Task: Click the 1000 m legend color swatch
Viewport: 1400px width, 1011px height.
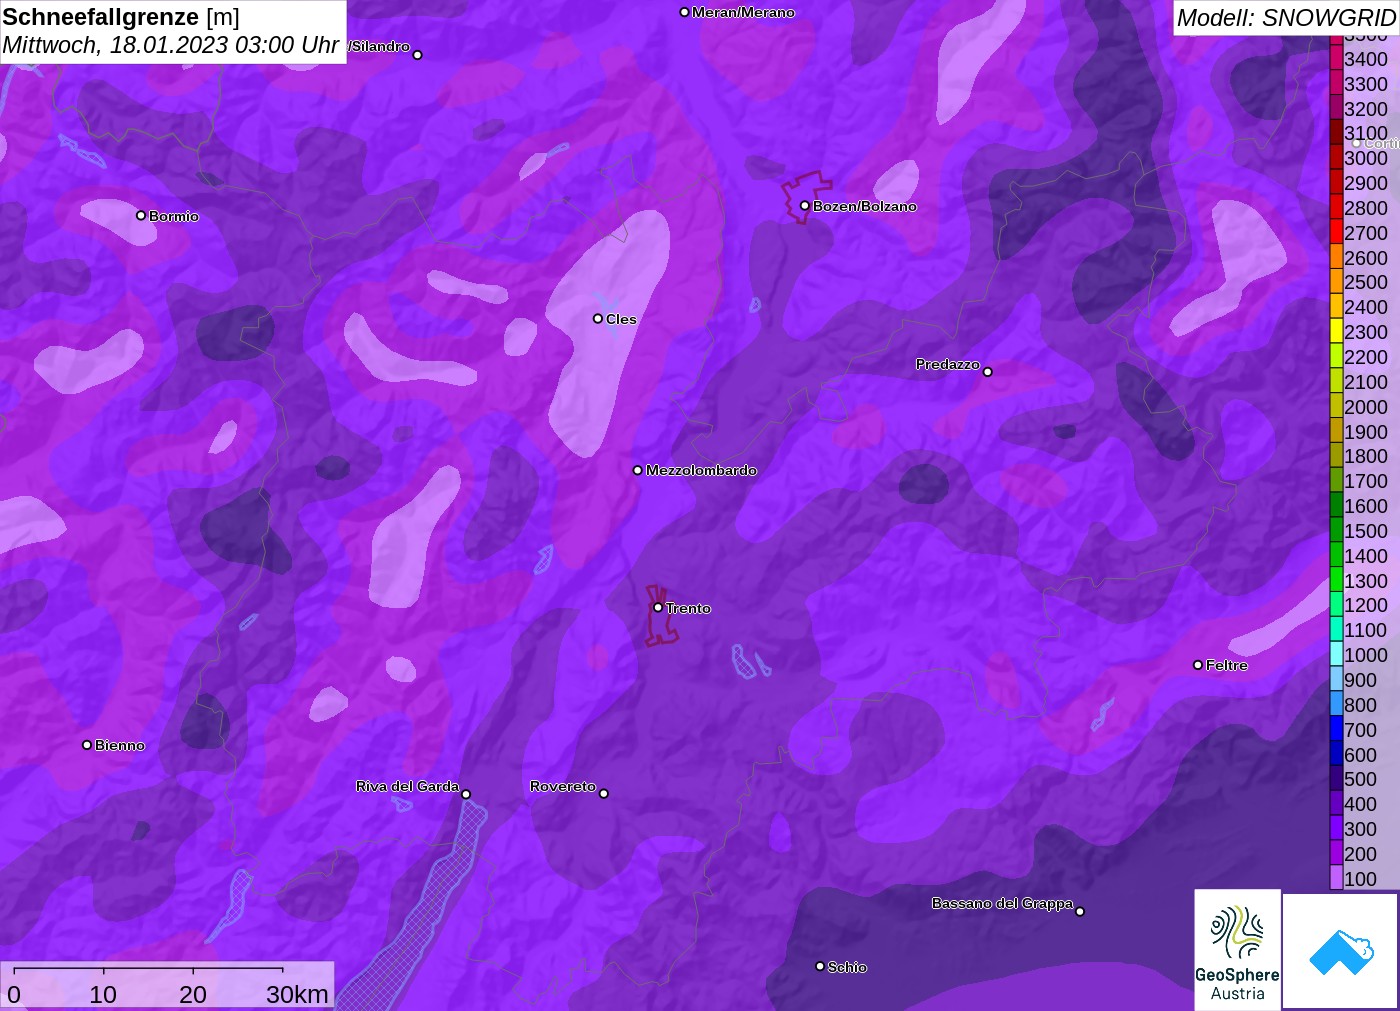Action: 1336,655
